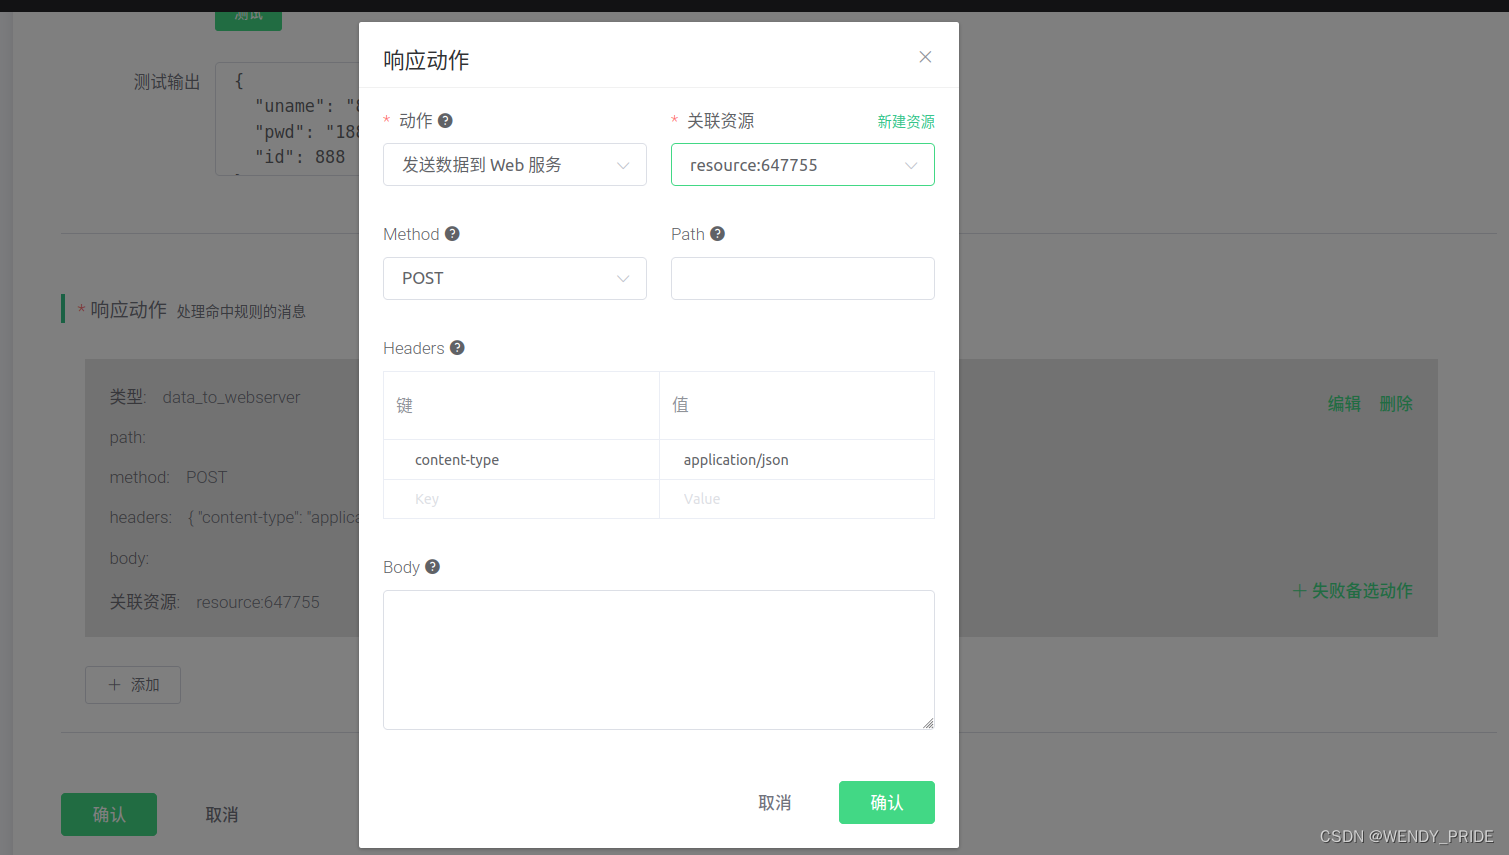1509x855 pixels.
Task: Expand the Method dropdown set to POST
Action: point(514,278)
